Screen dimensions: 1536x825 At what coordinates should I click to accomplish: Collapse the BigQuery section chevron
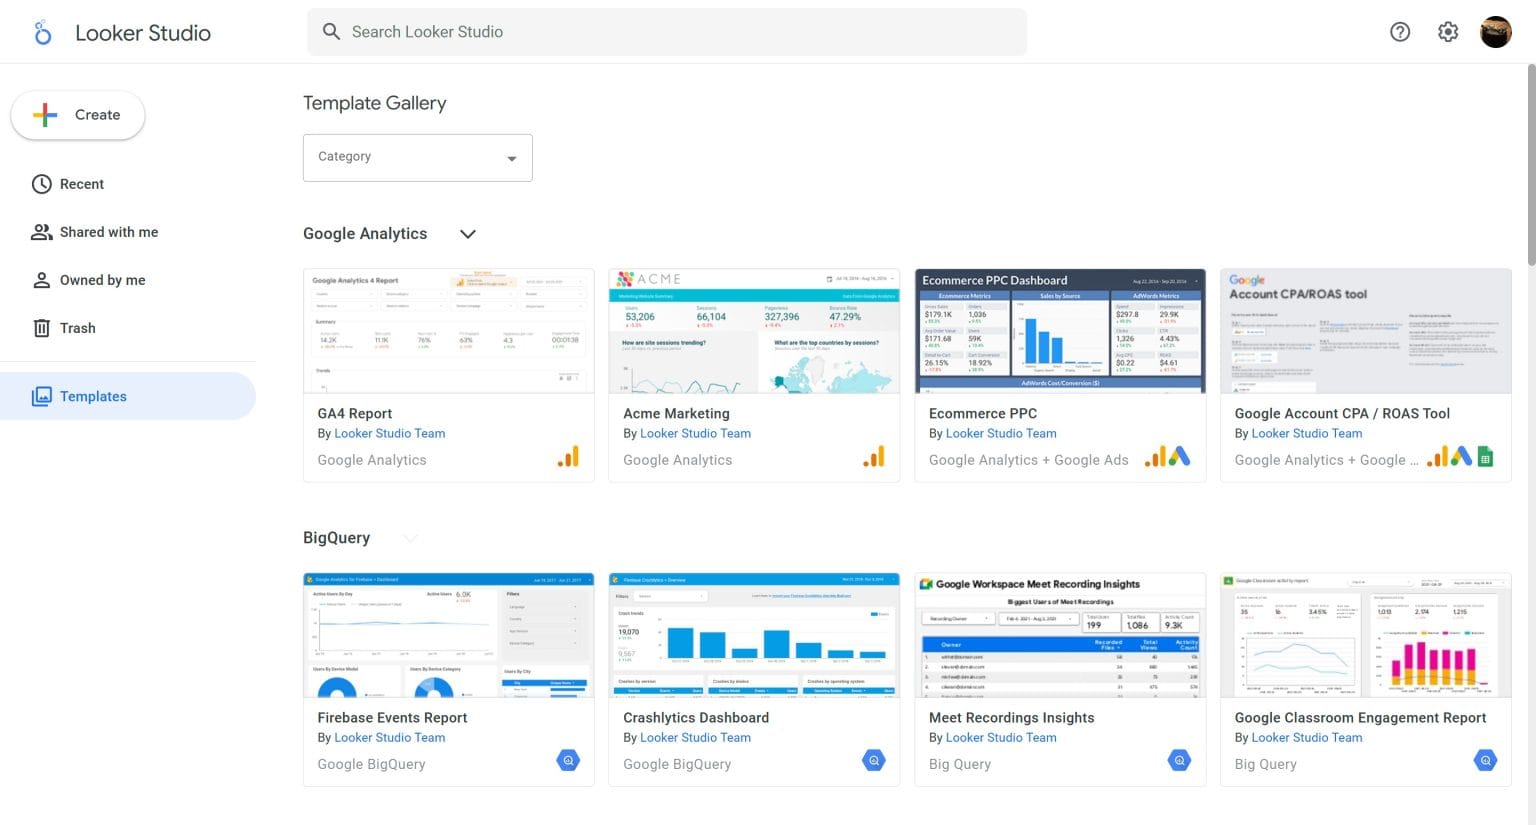click(410, 538)
